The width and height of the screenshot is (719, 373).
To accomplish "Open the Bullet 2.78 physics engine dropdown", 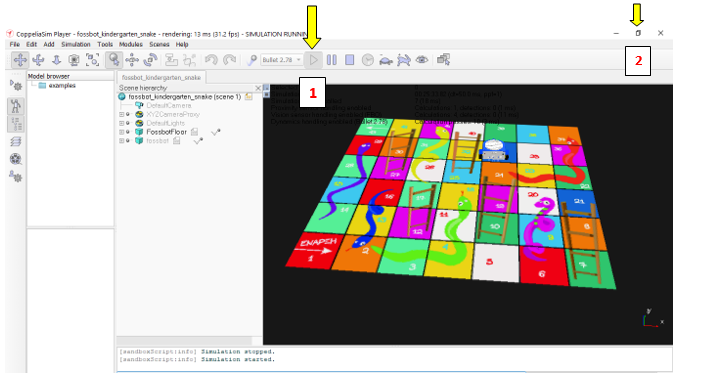I will [x=282, y=60].
